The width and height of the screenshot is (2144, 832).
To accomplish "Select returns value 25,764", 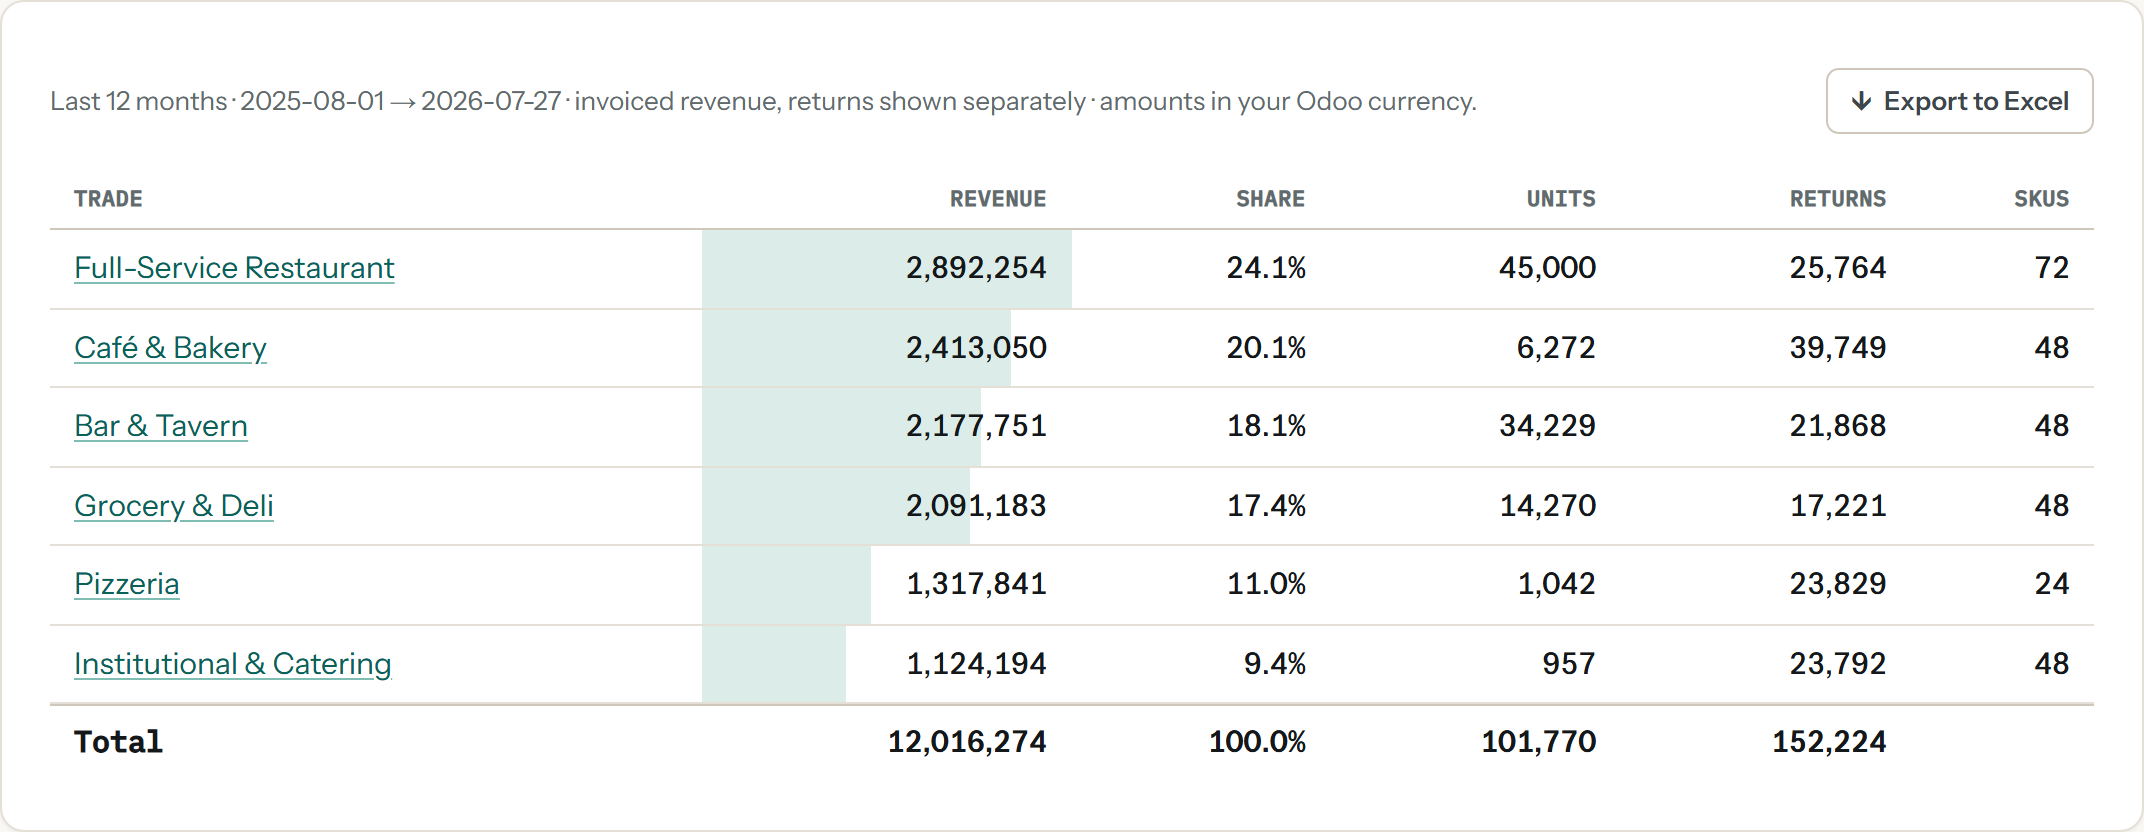I will click(x=1838, y=268).
